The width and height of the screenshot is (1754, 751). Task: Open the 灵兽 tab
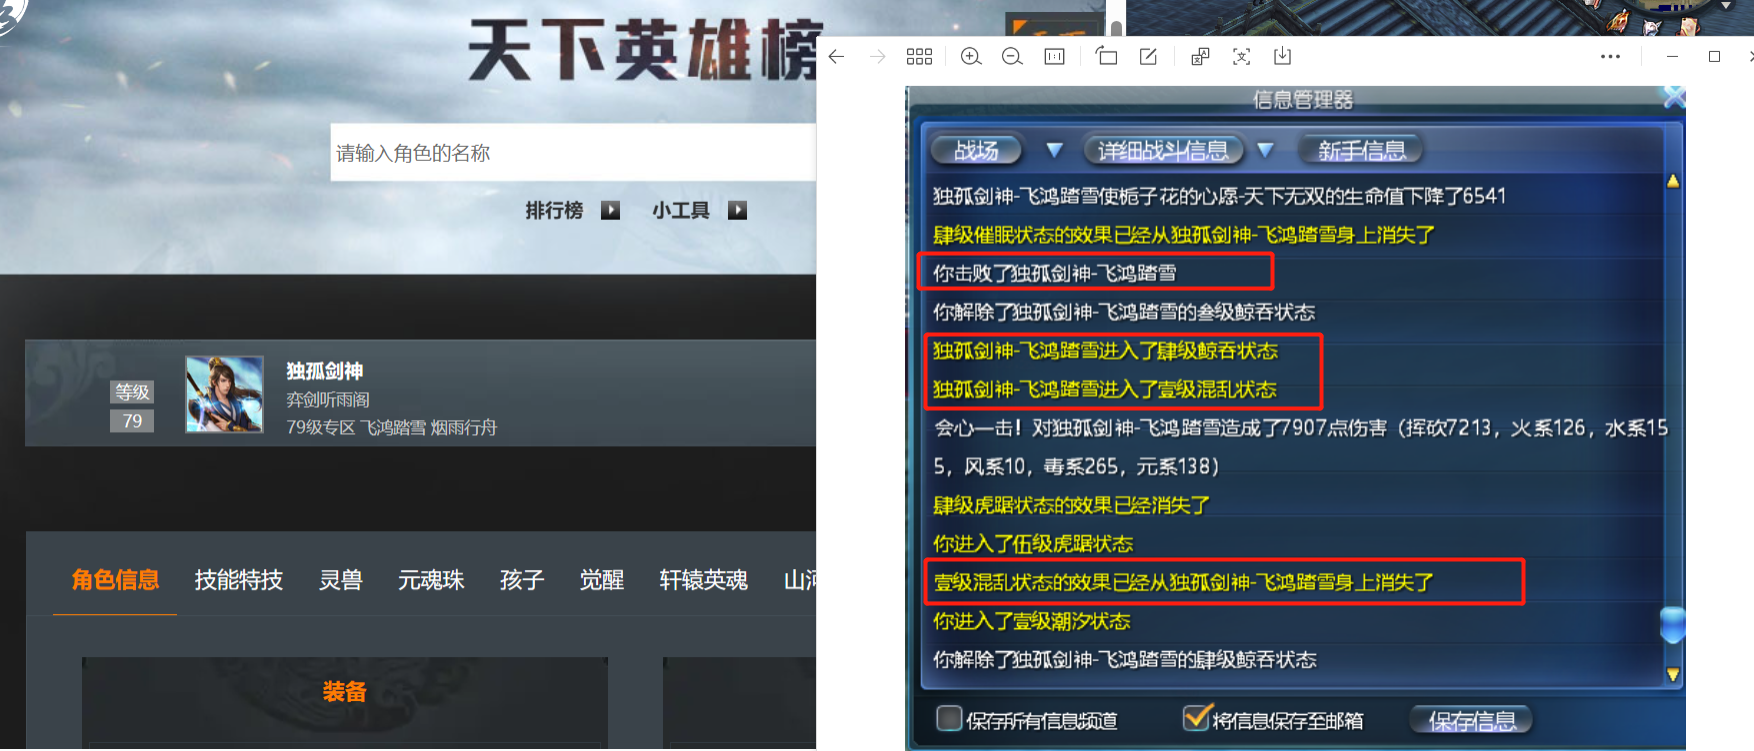(340, 580)
